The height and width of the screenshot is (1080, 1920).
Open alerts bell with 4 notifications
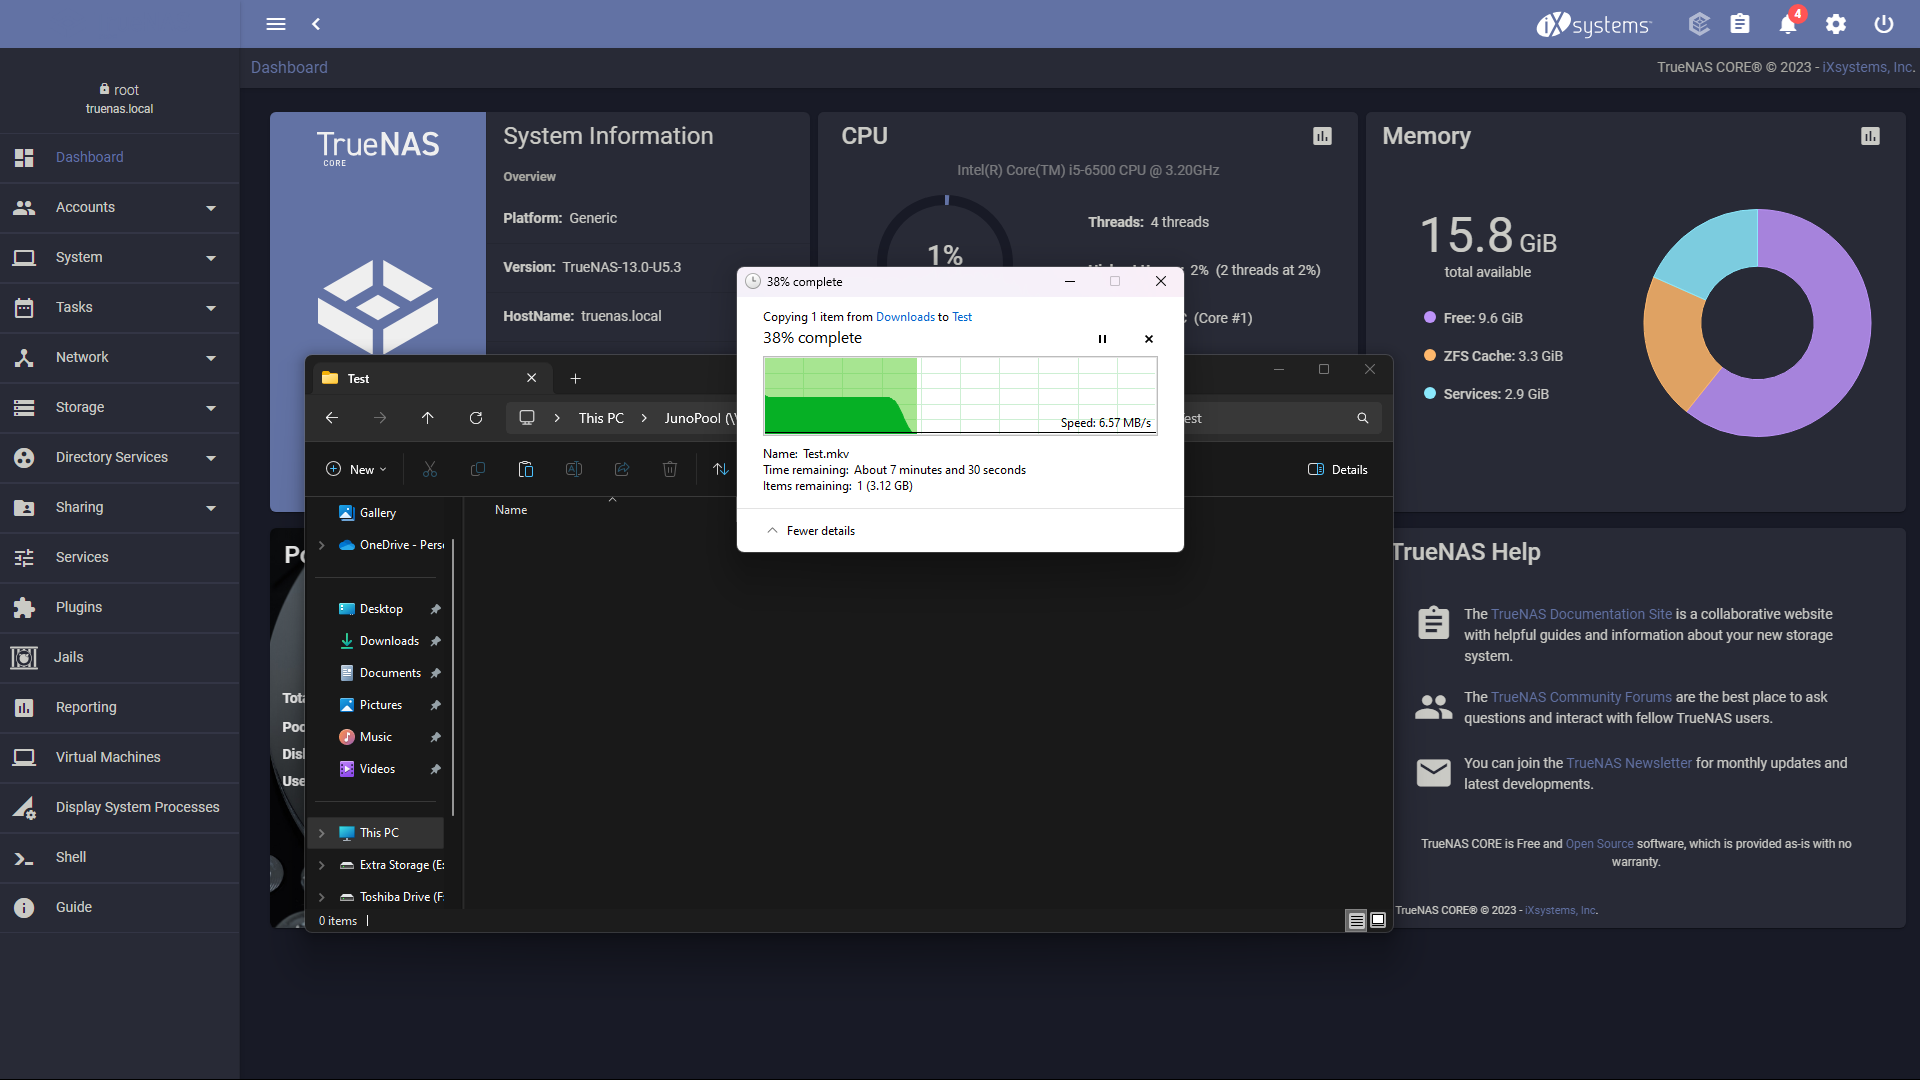coord(1788,24)
